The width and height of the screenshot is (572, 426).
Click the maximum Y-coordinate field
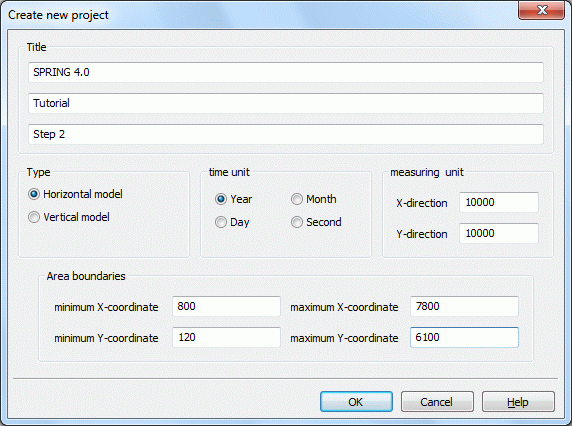(464, 337)
